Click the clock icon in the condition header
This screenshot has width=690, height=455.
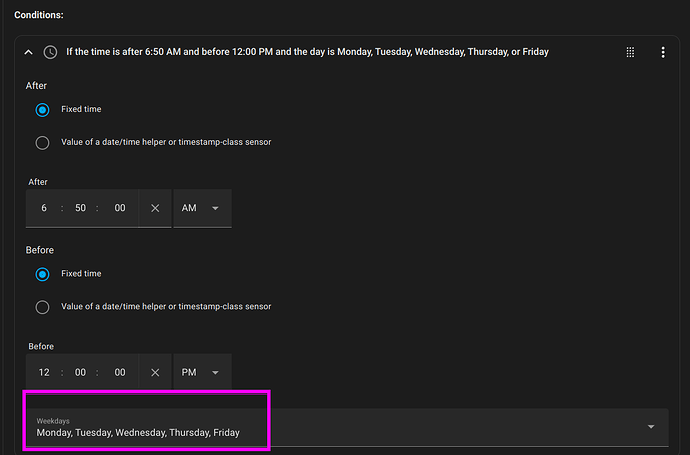[x=51, y=52]
